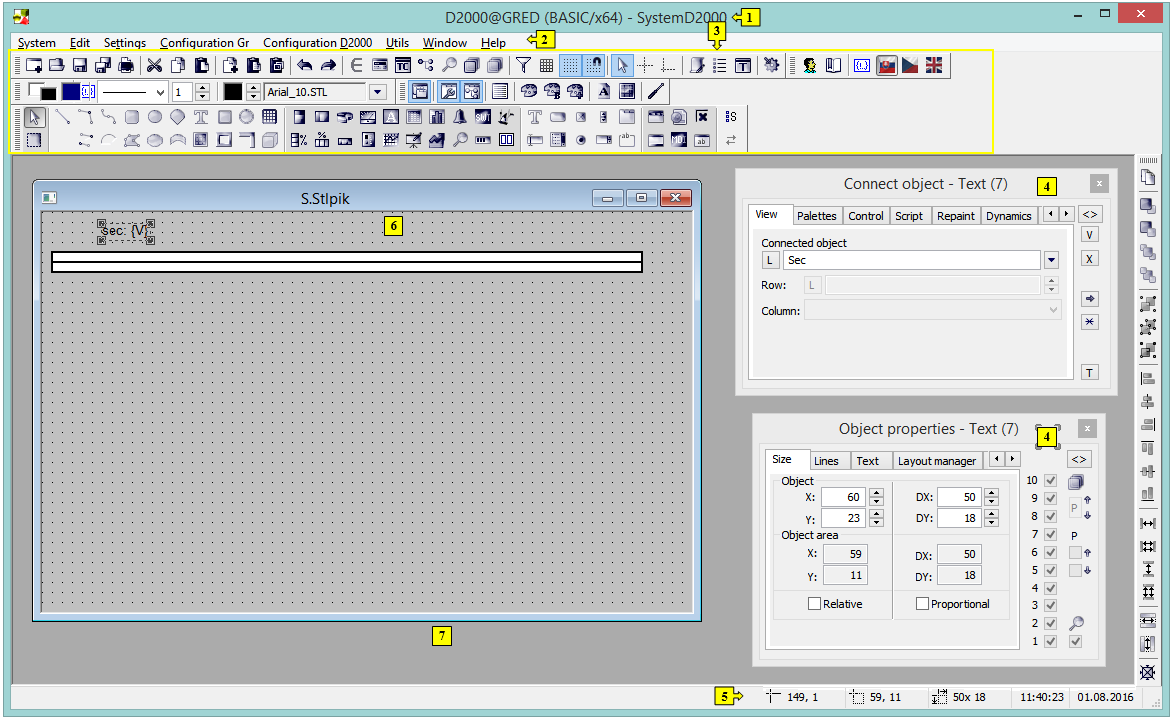
Task: Uncheck layer 10 checkbox
Action: 1050,481
